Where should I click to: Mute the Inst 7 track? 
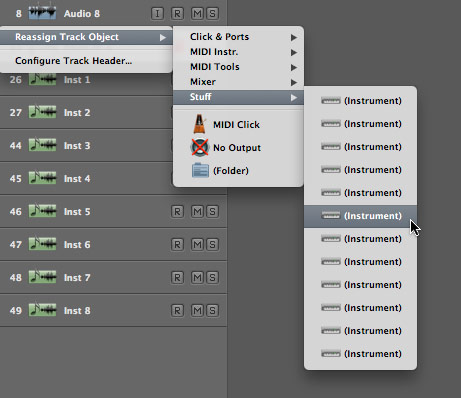tap(197, 278)
